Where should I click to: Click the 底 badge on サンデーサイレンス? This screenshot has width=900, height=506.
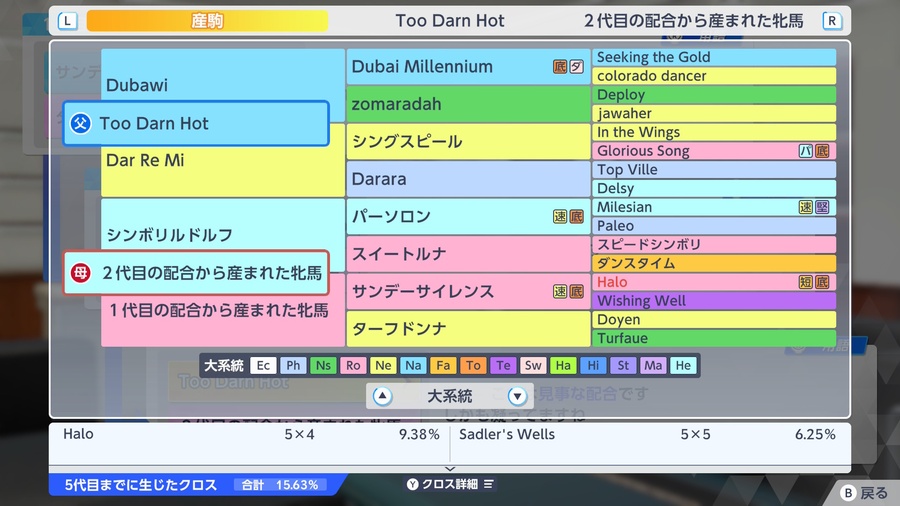click(577, 291)
